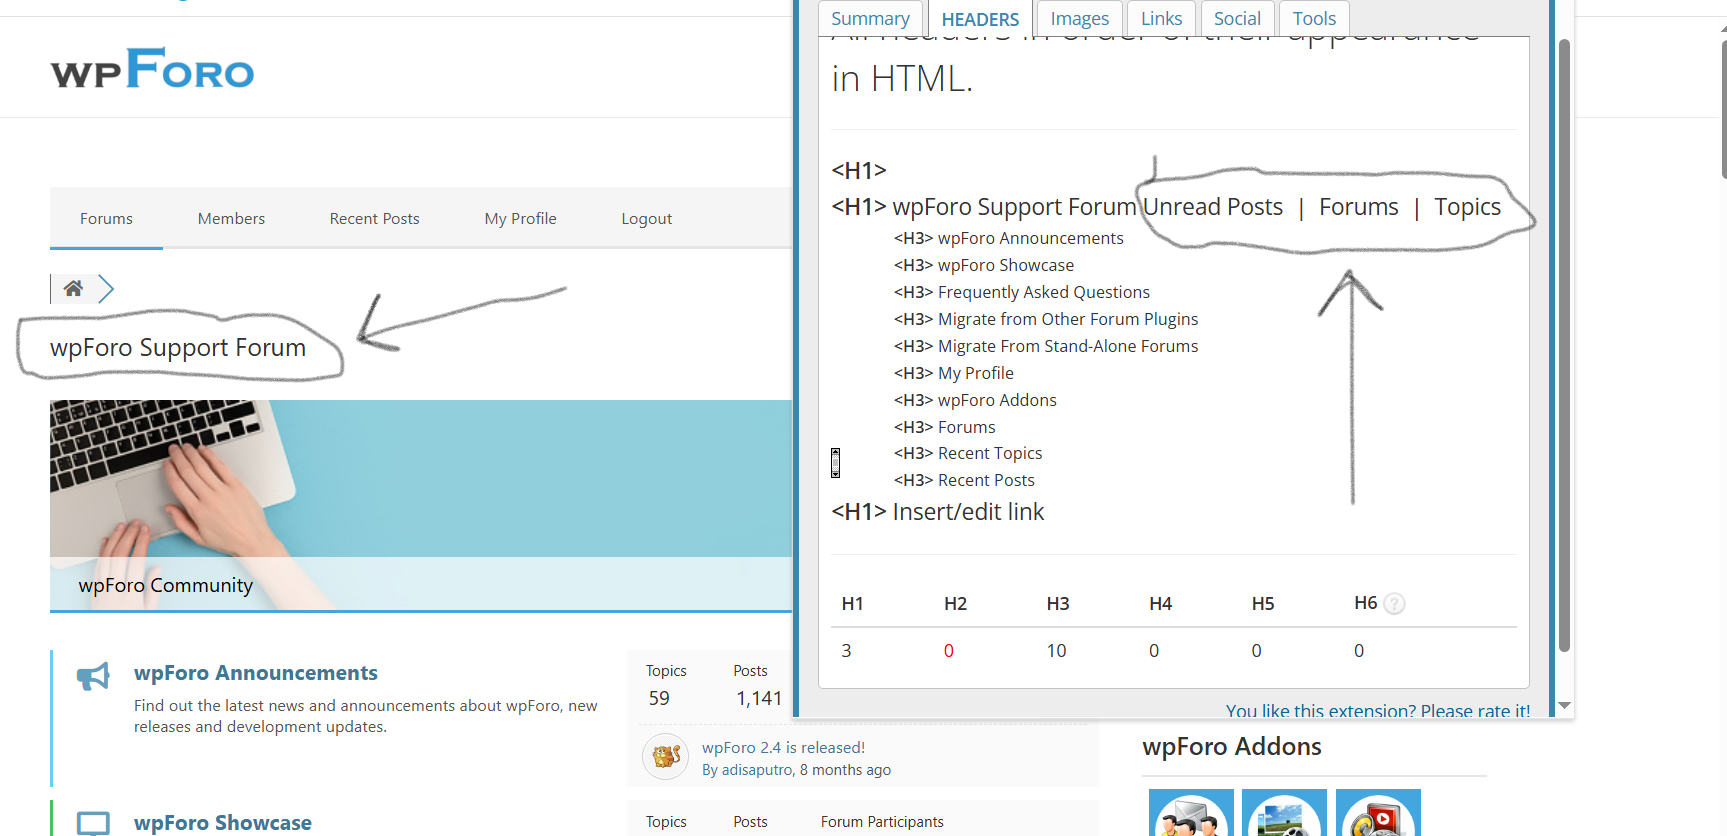1727x836 pixels.
Task: Click the H1 Insert/edit link entry
Action: click(938, 511)
